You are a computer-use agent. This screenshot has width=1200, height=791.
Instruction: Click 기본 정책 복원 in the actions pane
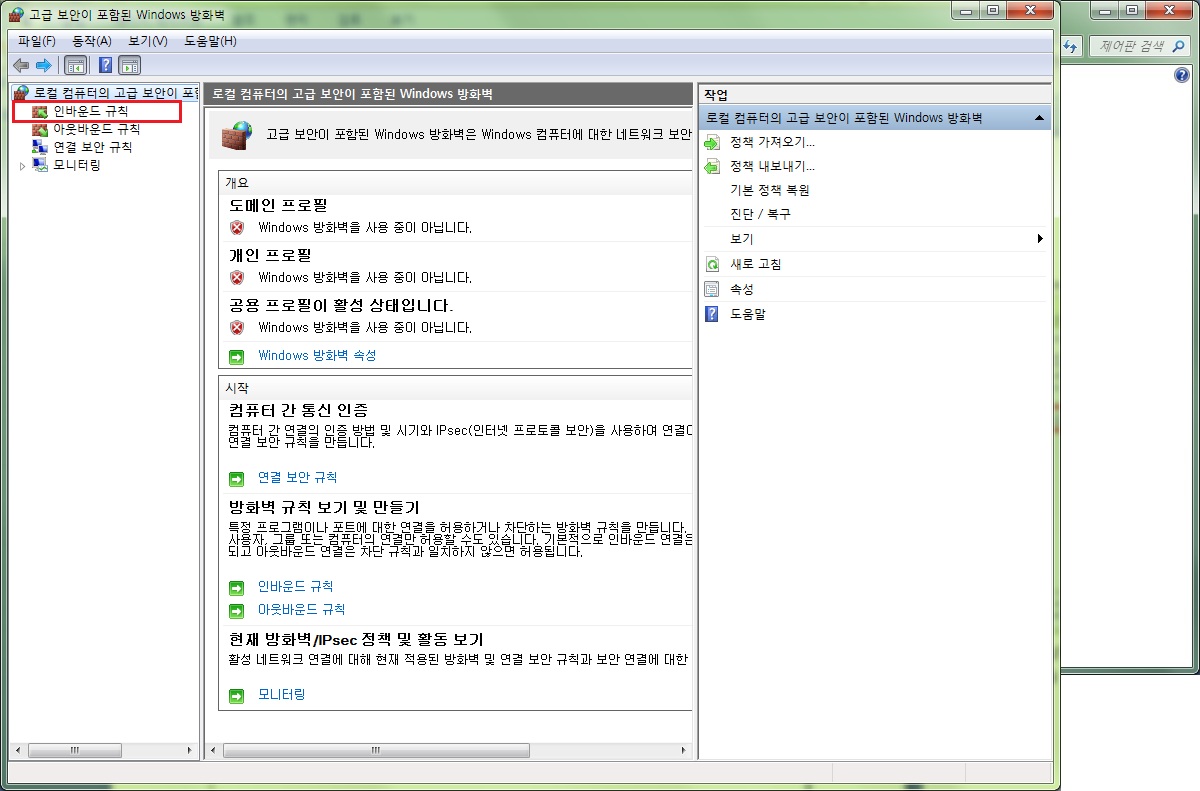770,190
